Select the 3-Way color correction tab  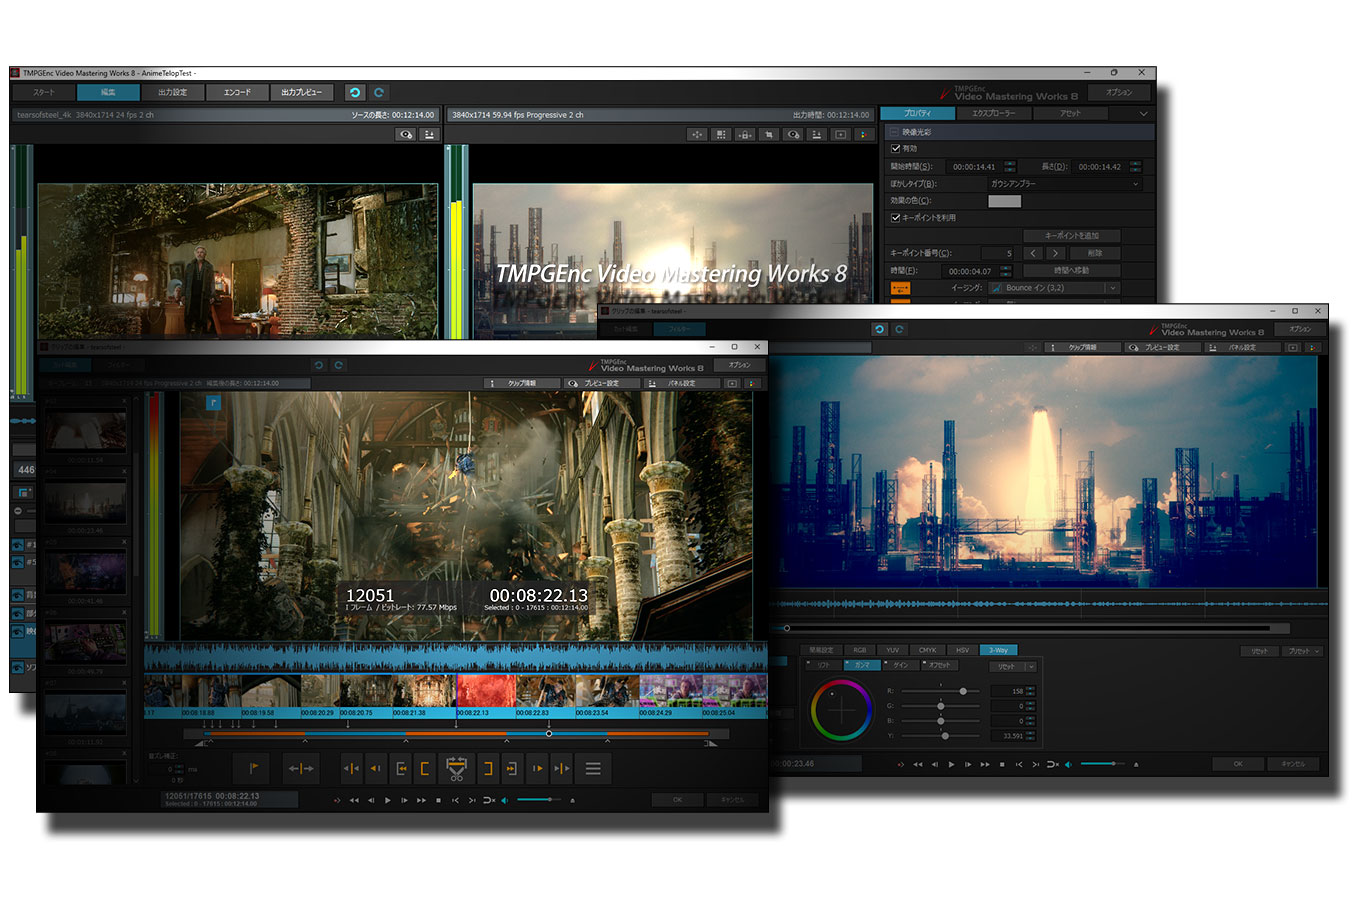point(998,650)
